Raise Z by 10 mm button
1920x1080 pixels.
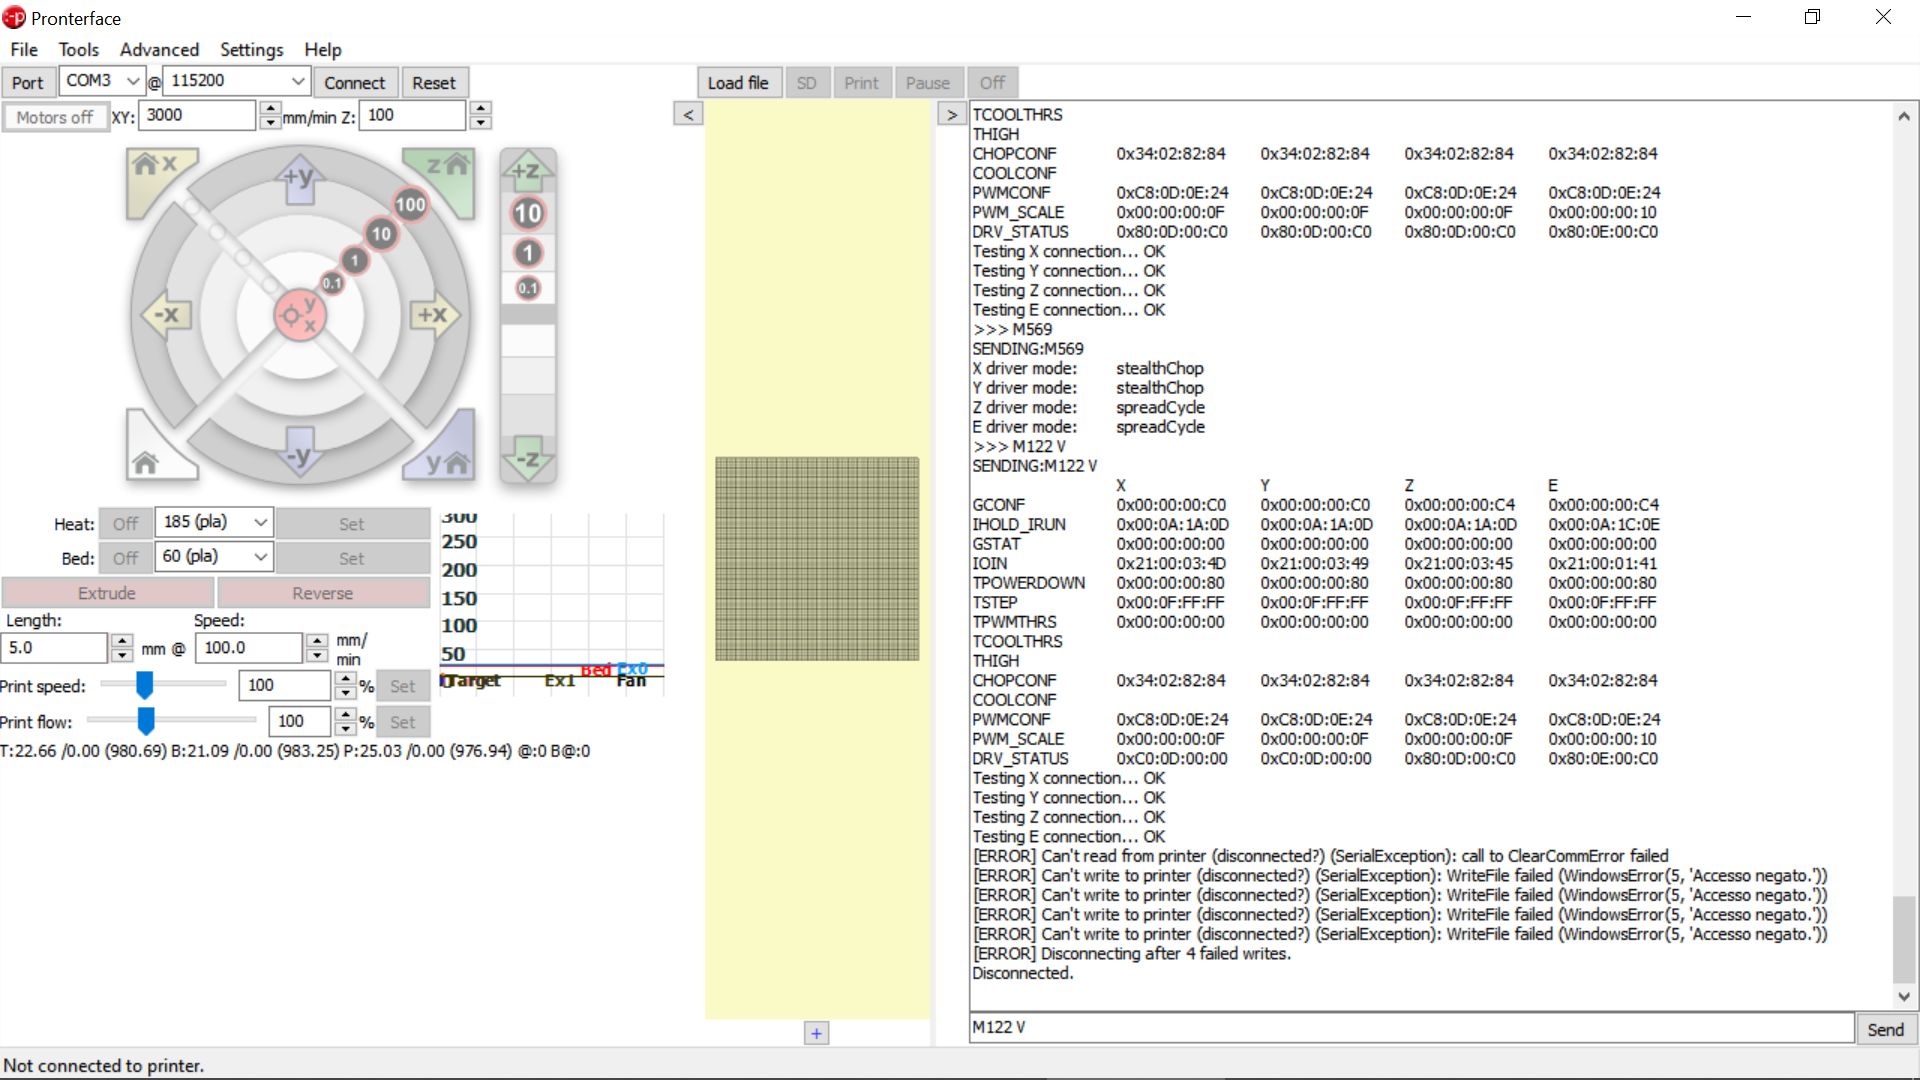[527, 213]
